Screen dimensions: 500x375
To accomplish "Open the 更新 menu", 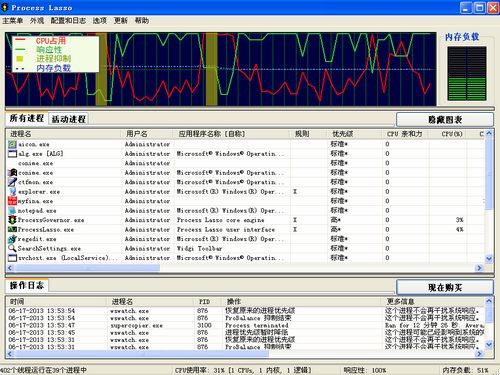I will pyautogui.click(x=121, y=21).
